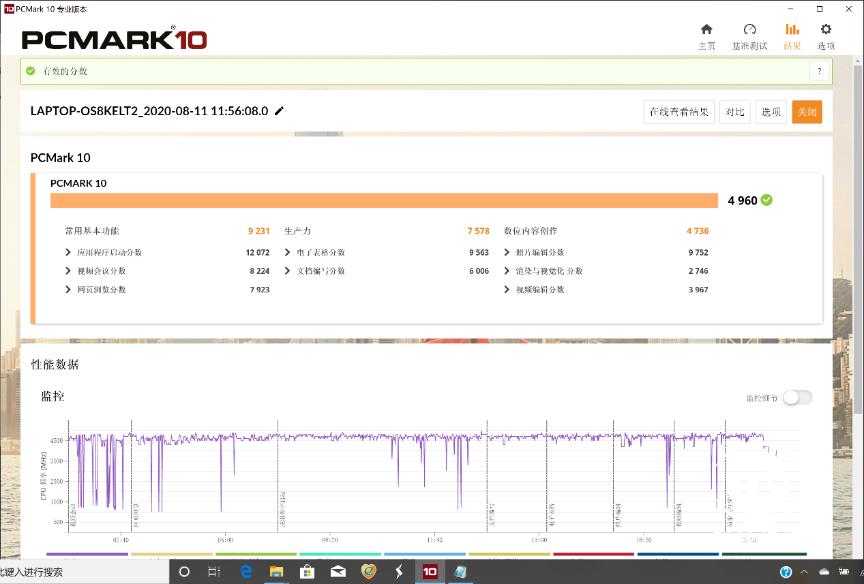Screen dimensions: 864x584
Task: Show hidden system tray icons arrow
Action: click(804, 572)
